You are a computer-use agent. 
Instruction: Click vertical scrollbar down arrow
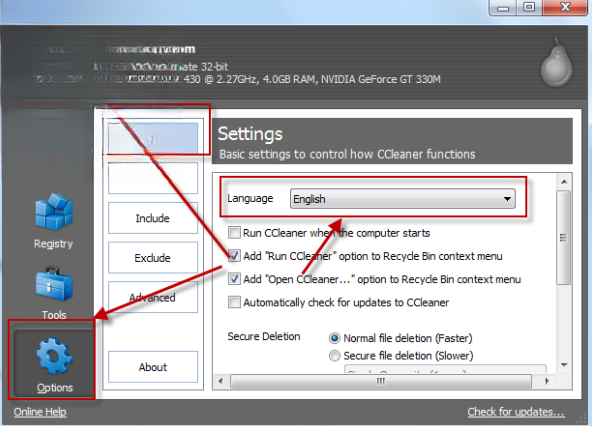click(564, 365)
